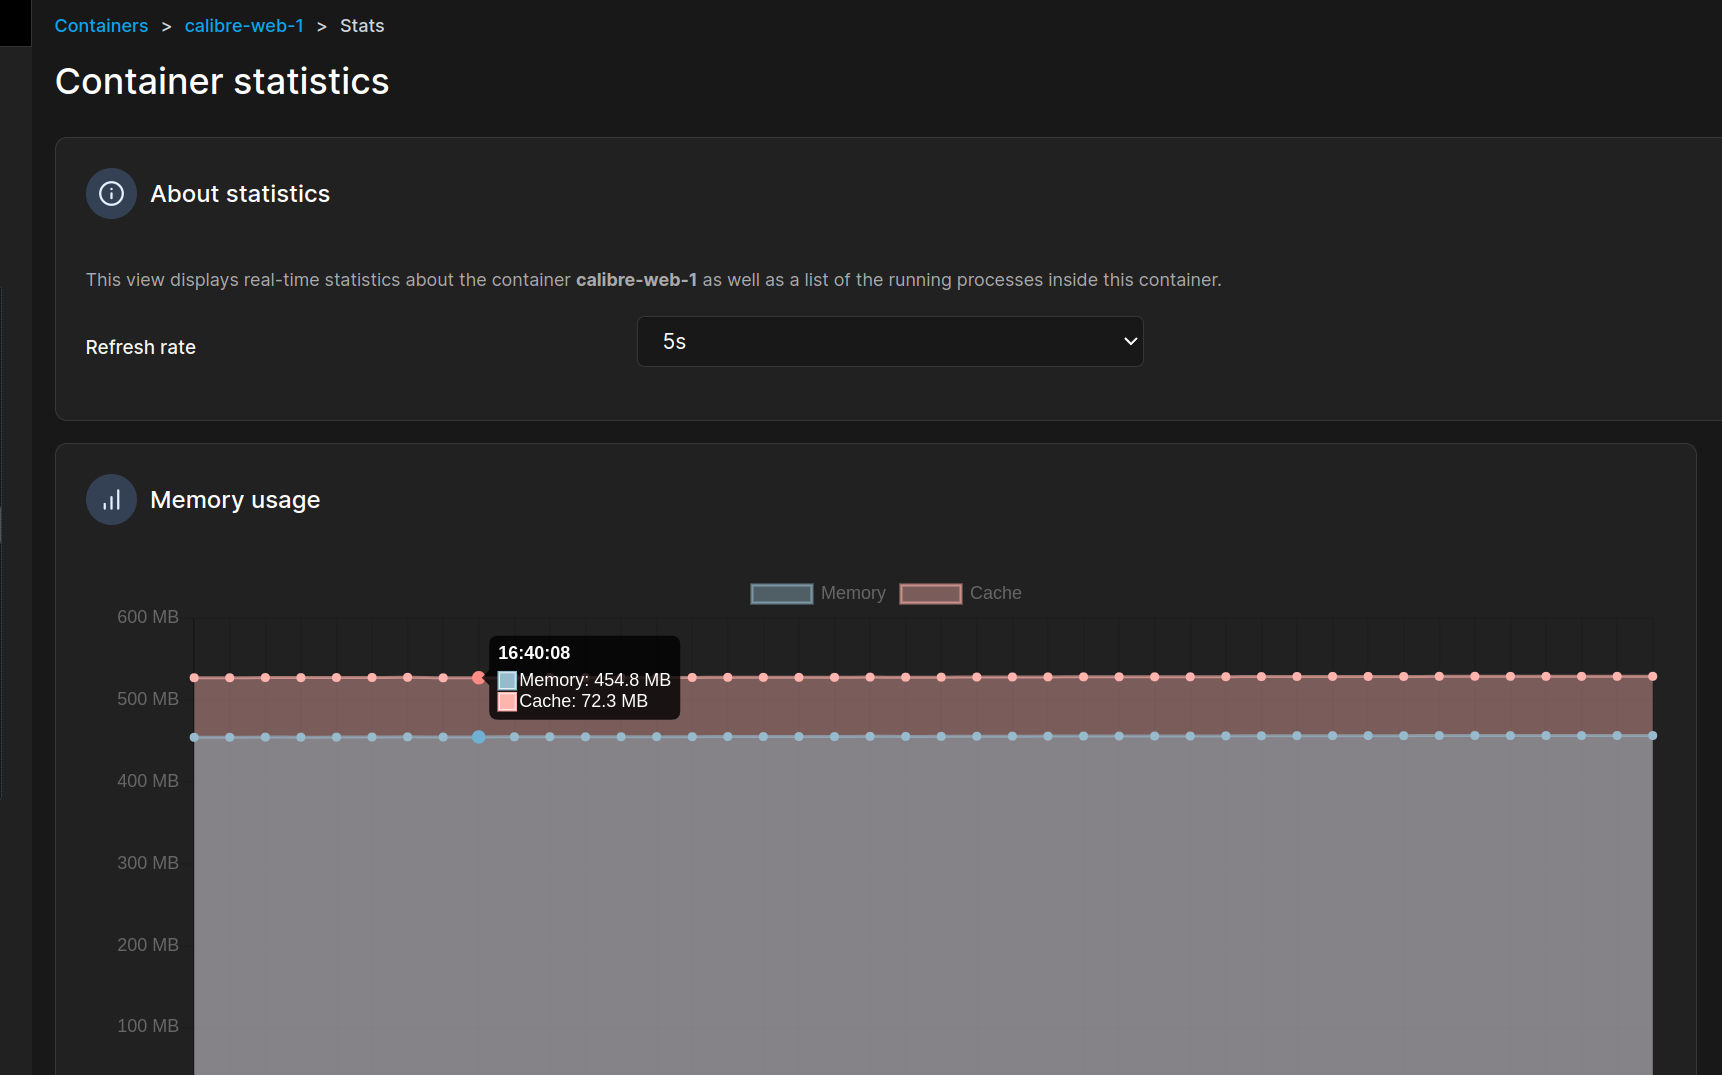
Task: Go to Containers via breadcrumb
Action: coord(101,26)
